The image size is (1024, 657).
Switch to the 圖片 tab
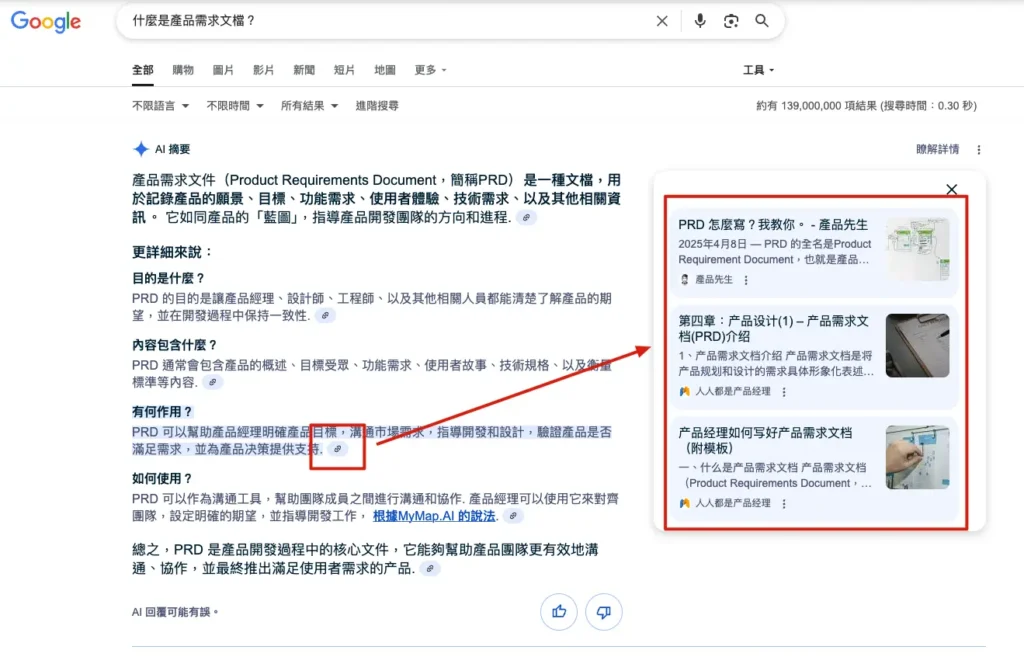(223, 70)
